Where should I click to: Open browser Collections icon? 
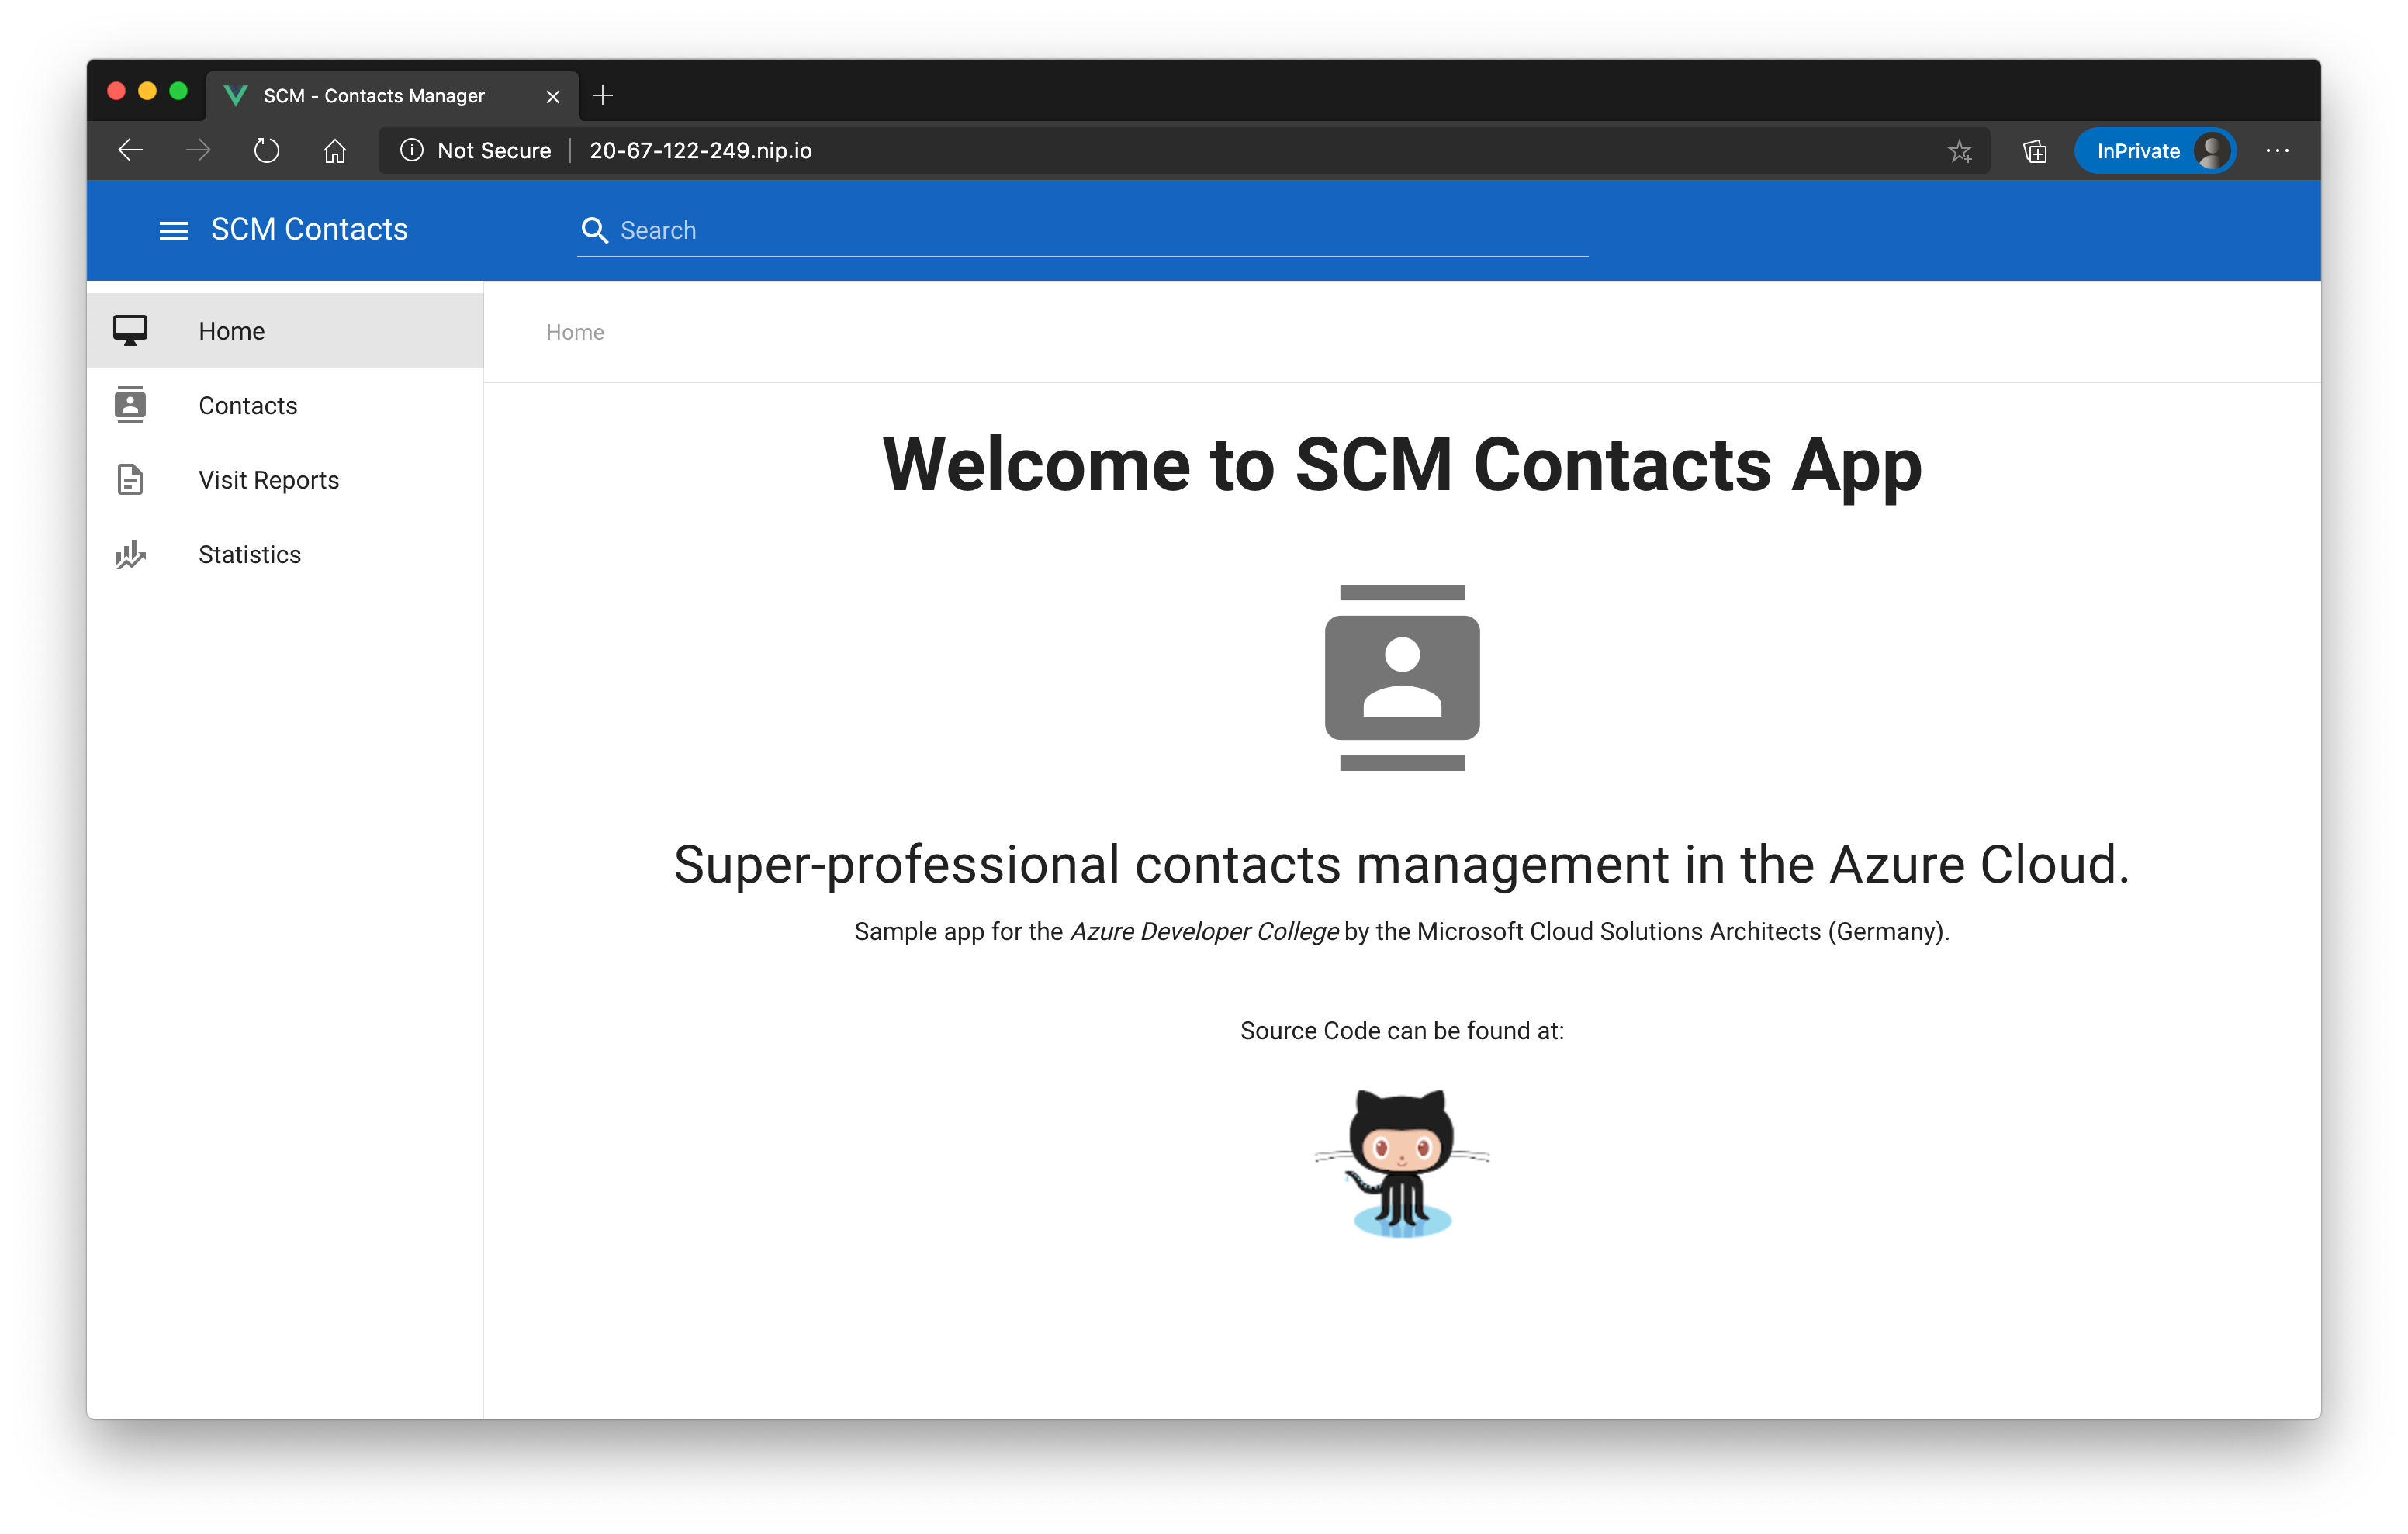click(2034, 151)
